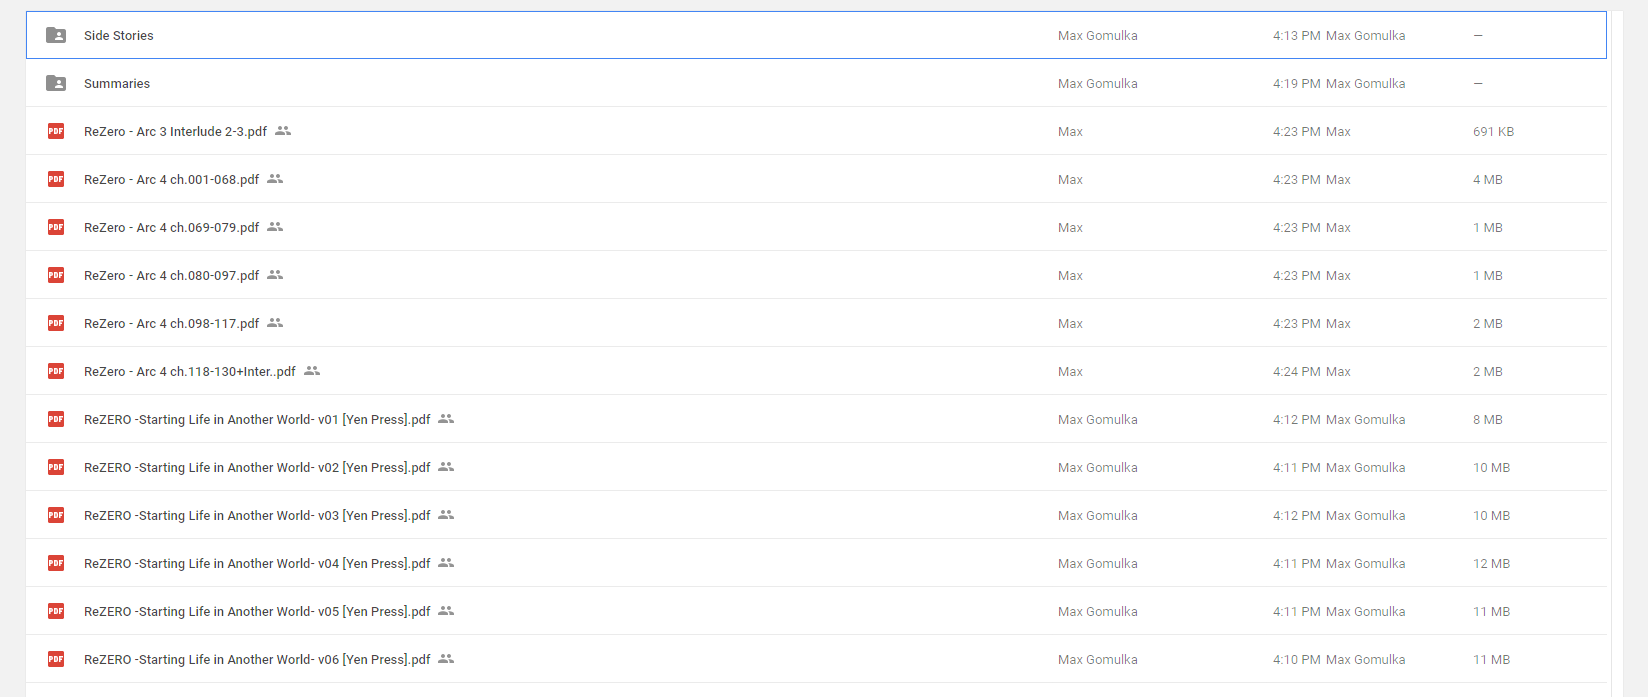Click the PDF icon for Arc 4 ch.118-130+Inter.

[x=56, y=371]
